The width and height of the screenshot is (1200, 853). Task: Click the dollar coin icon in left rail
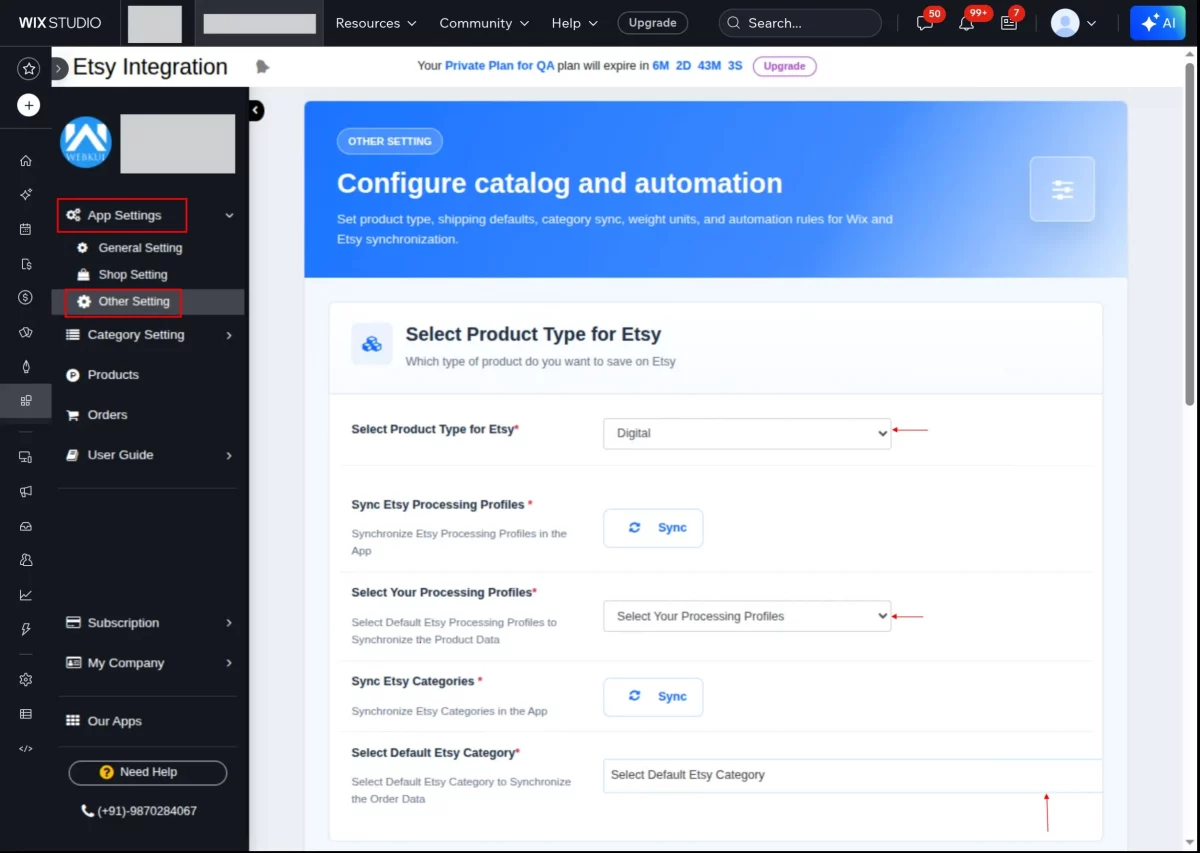26,297
